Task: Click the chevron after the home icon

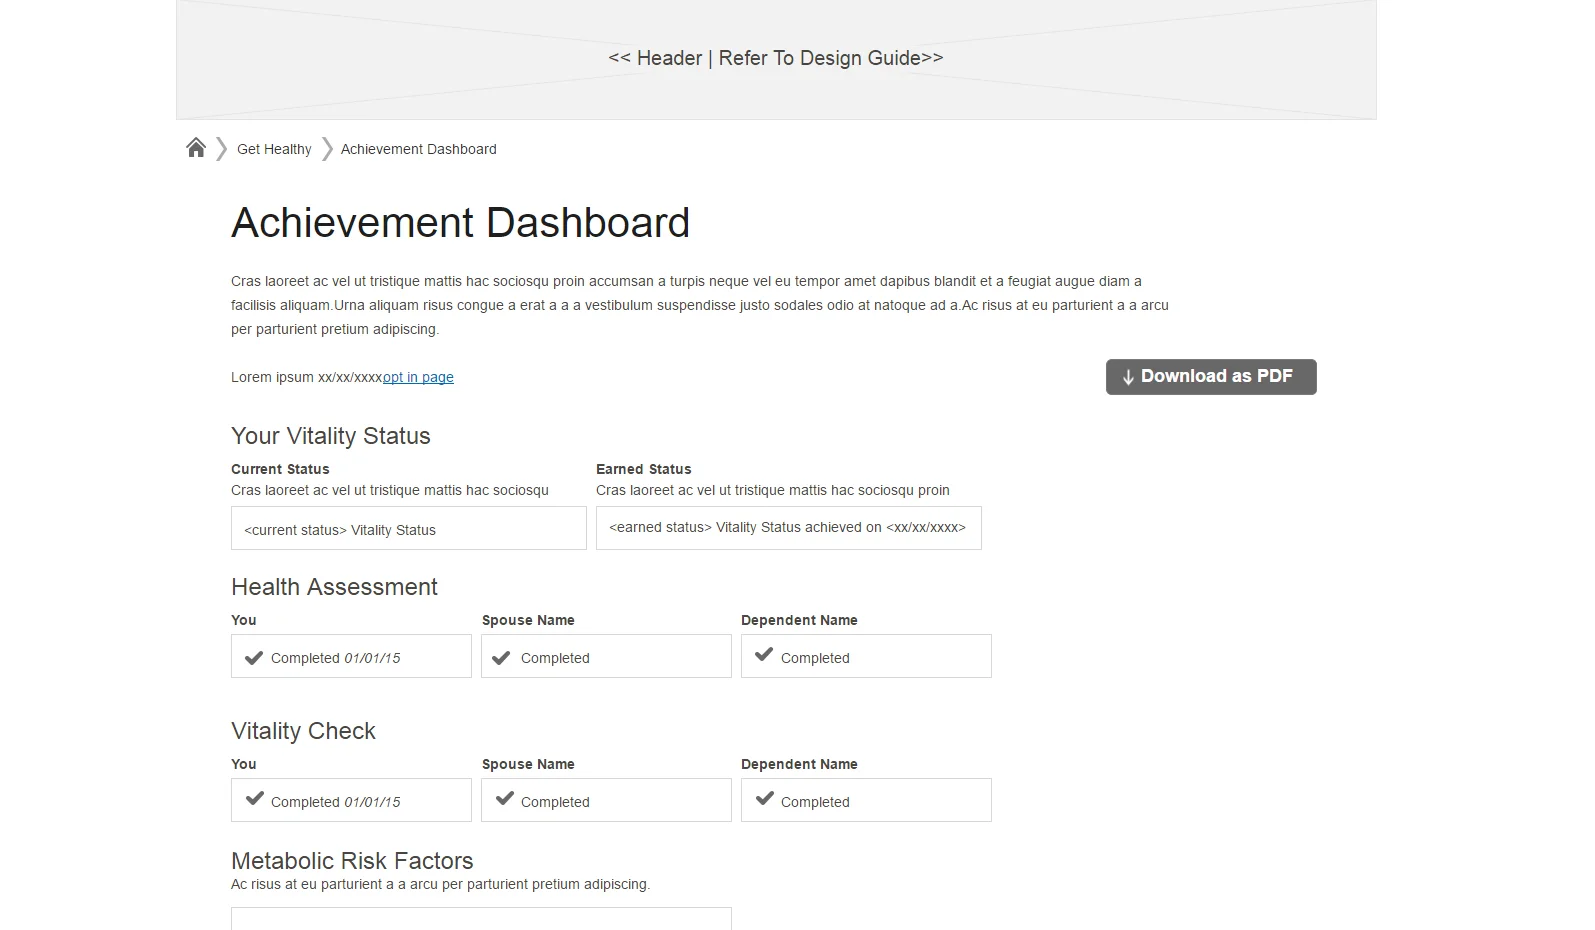Action: (x=222, y=149)
